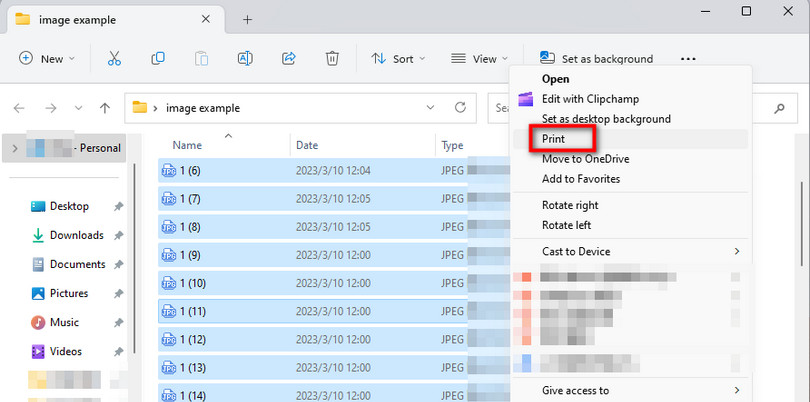This screenshot has width=810, height=402.
Task: Click the Copy icon in toolbar
Action: (158, 59)
